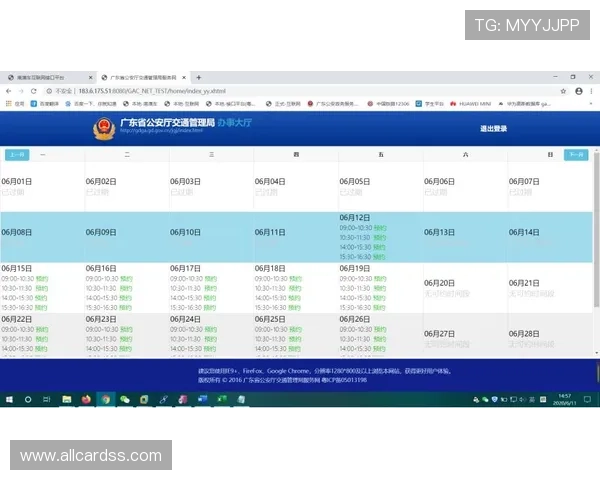Open Firefox from the taskbar

coord(86,400)
